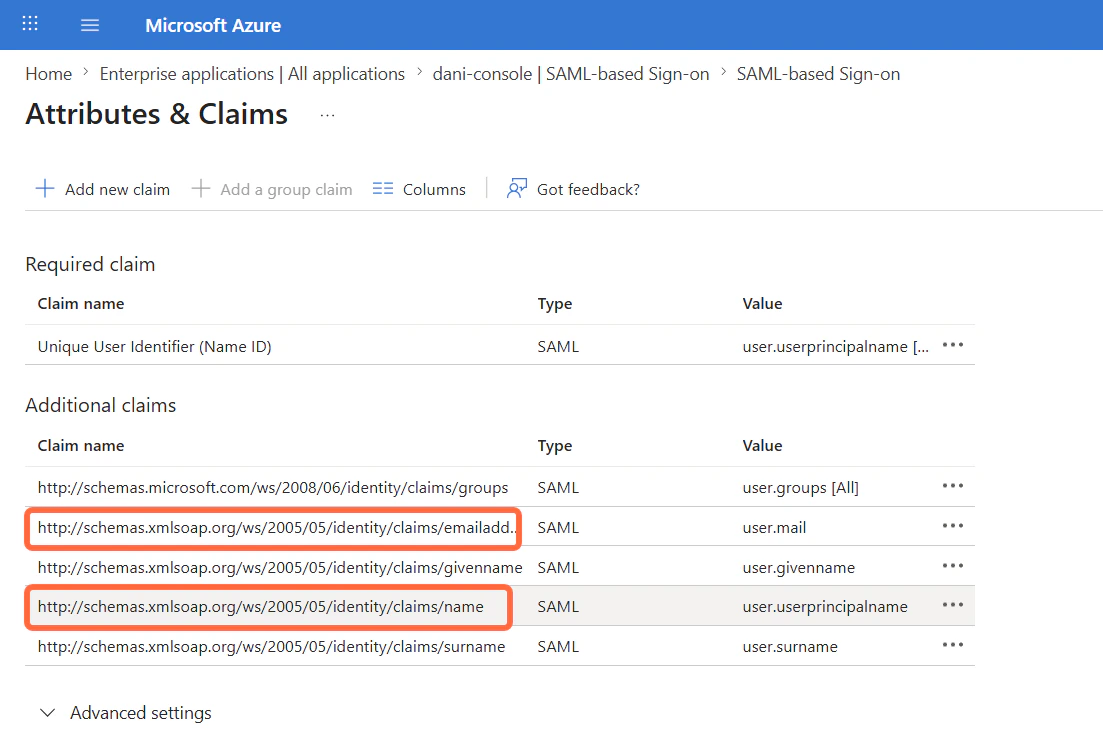Select user.userprincipalname value in Required claim row
Screen dimensions: 1103x742
pos(835,346)
